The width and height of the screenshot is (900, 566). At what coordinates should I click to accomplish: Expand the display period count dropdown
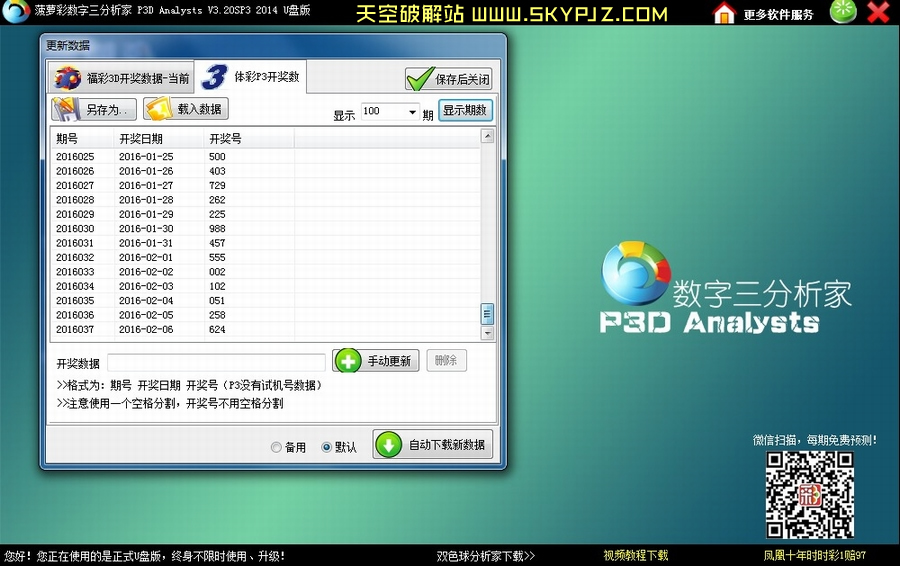click(x=412, y=112)
